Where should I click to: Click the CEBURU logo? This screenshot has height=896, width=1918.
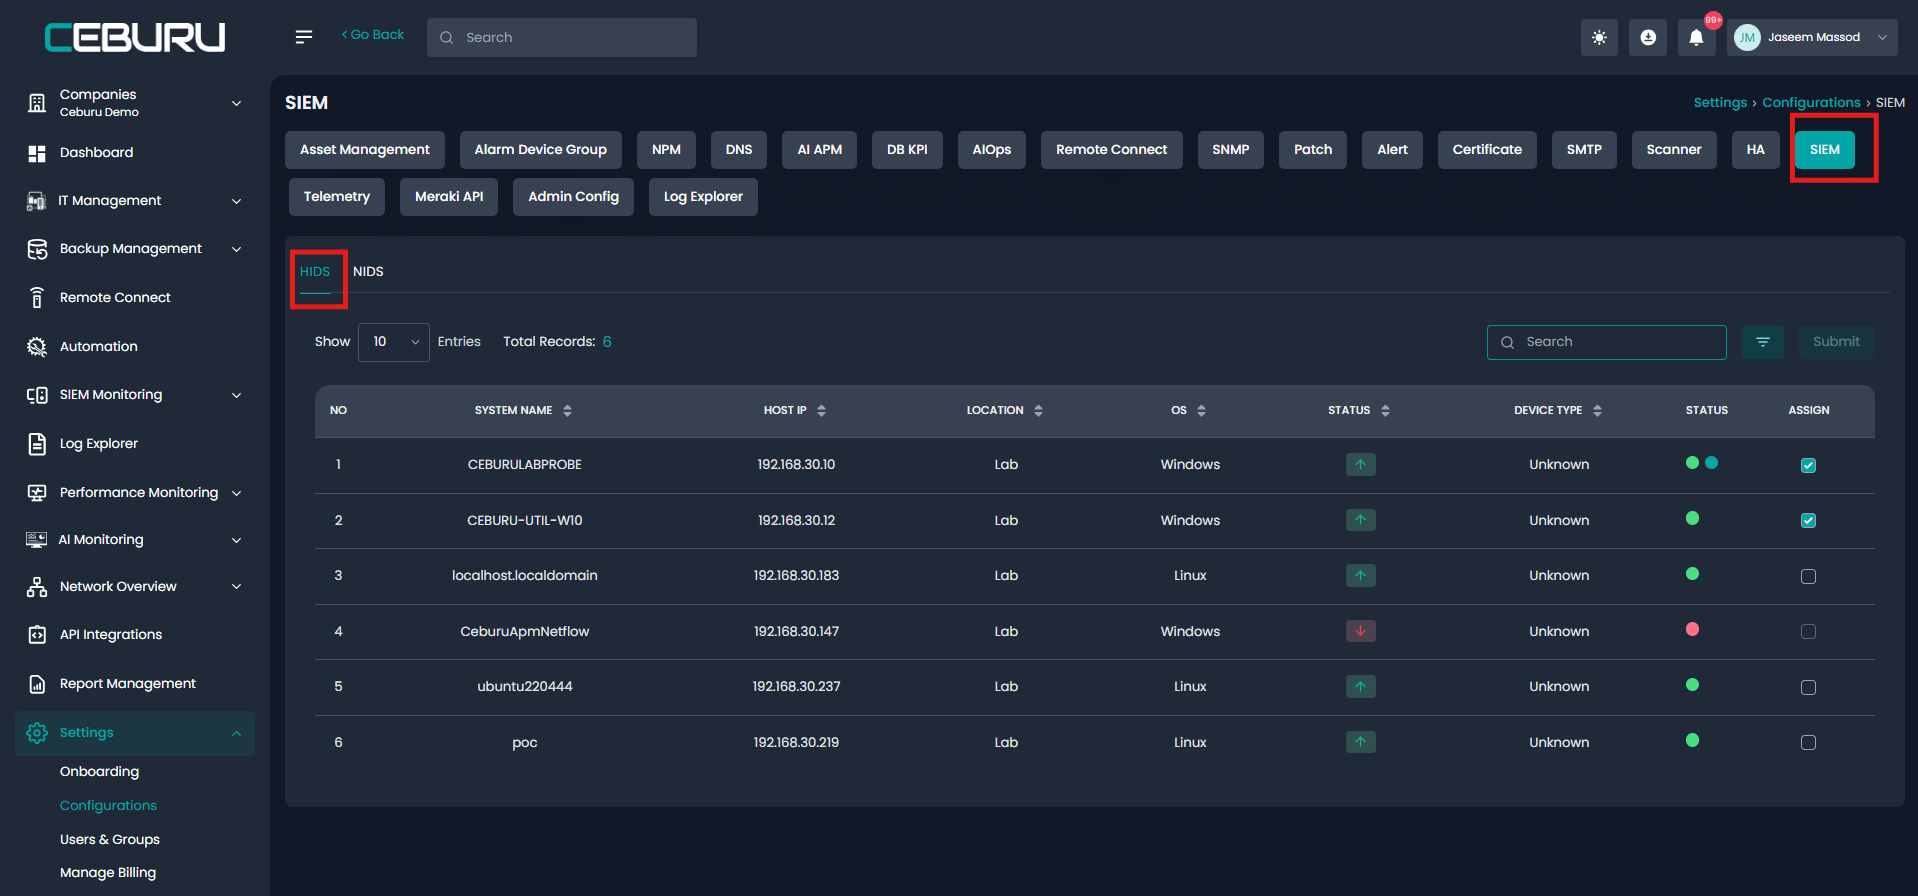point(135,38)
